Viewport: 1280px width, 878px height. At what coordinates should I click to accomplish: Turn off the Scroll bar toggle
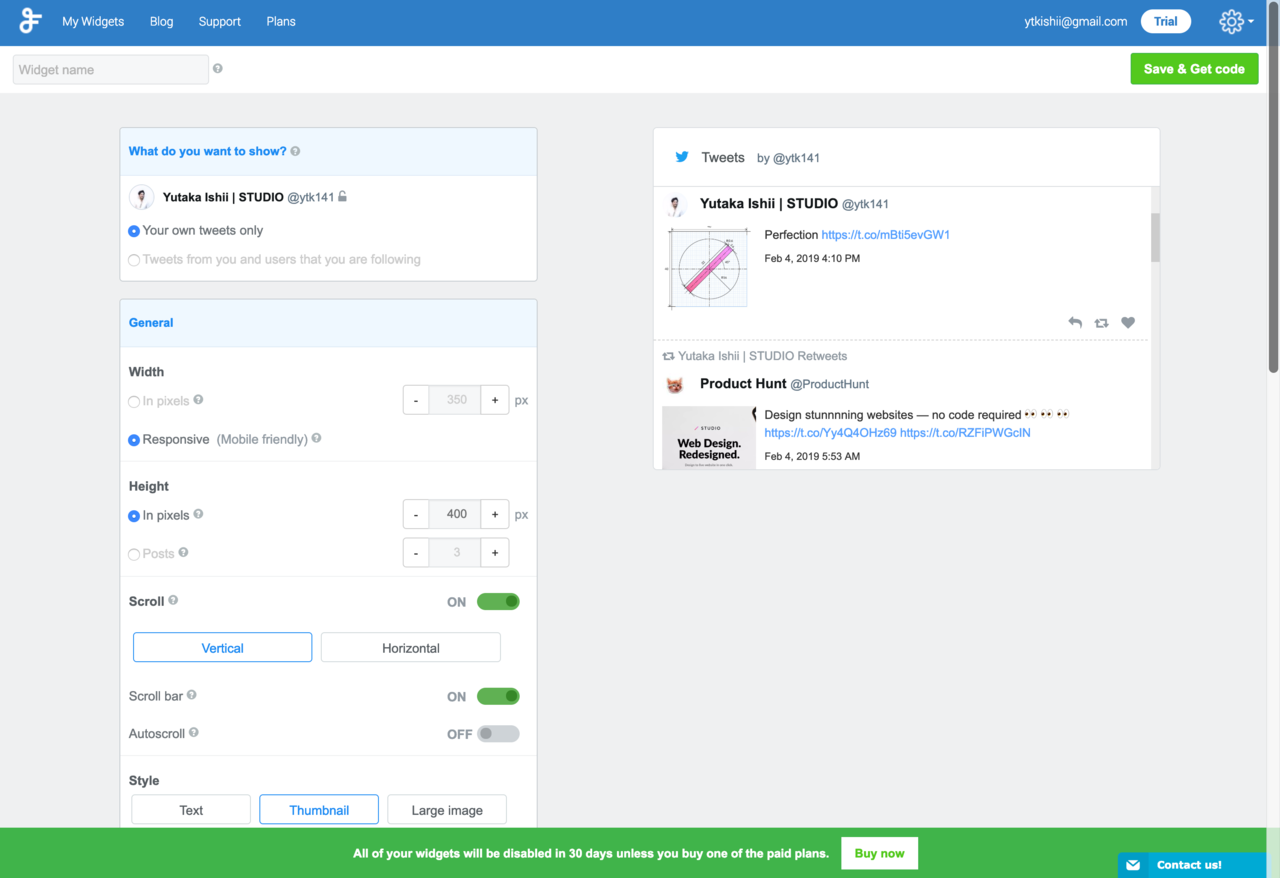point(498,696)
